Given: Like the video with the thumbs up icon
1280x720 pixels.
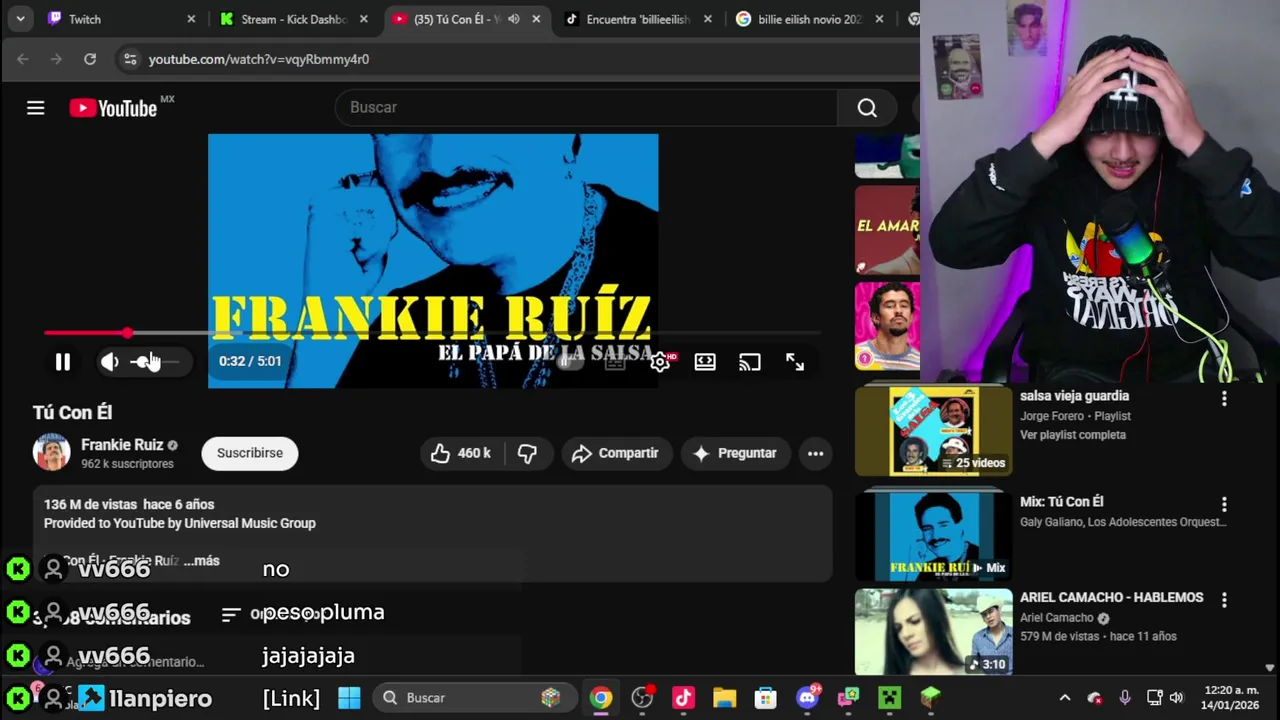Looking at the screenshot, I should click(461, 453).
